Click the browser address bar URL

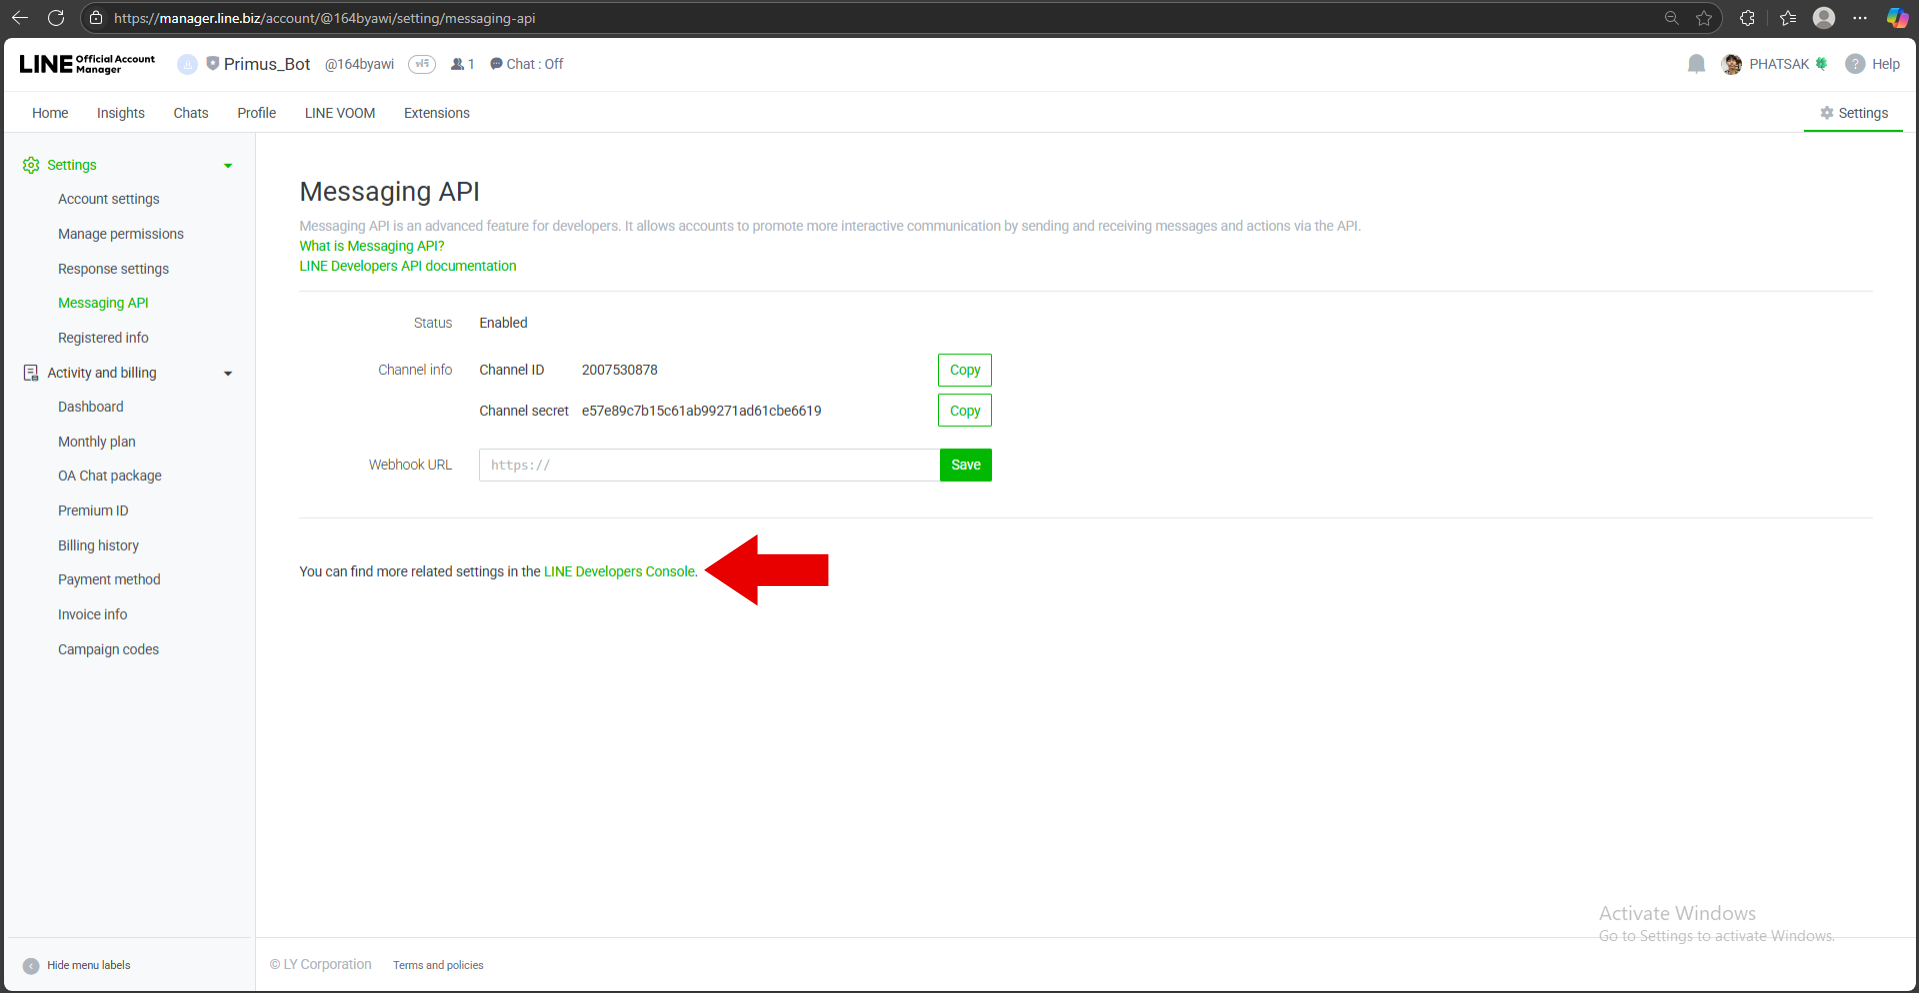[325, 18]
